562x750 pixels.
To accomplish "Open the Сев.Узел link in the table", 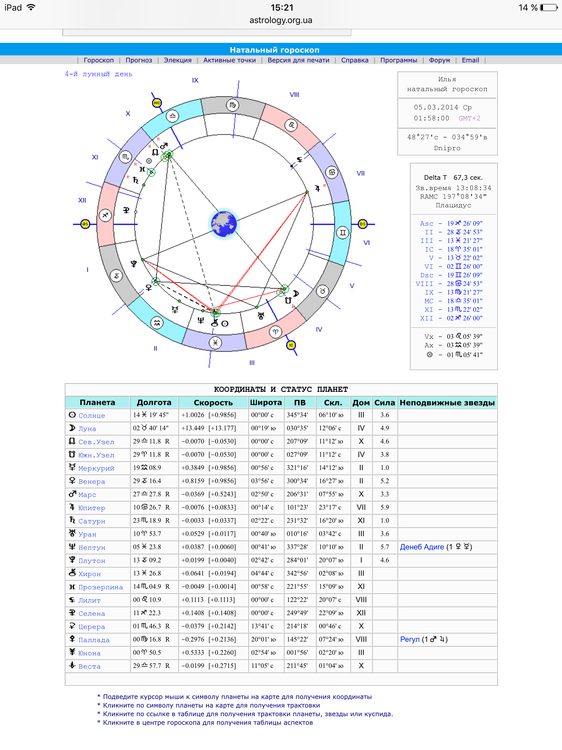I will click(96, 442).
